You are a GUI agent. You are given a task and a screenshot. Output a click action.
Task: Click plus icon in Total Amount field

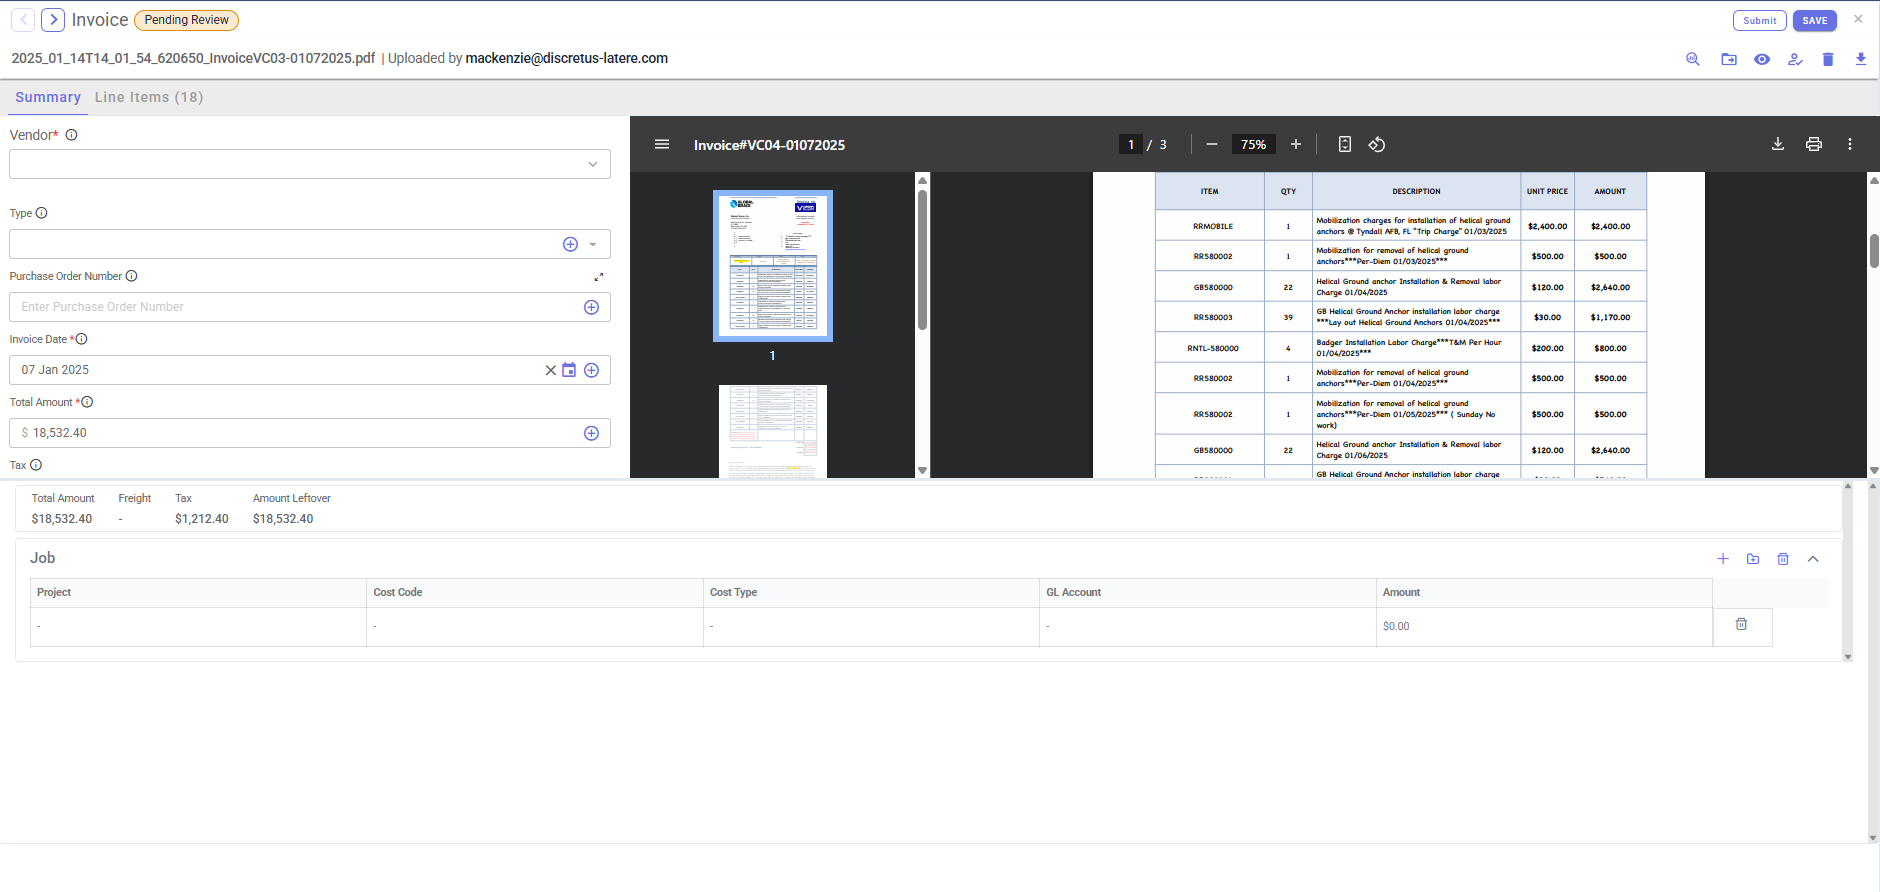tap(591, 433)
